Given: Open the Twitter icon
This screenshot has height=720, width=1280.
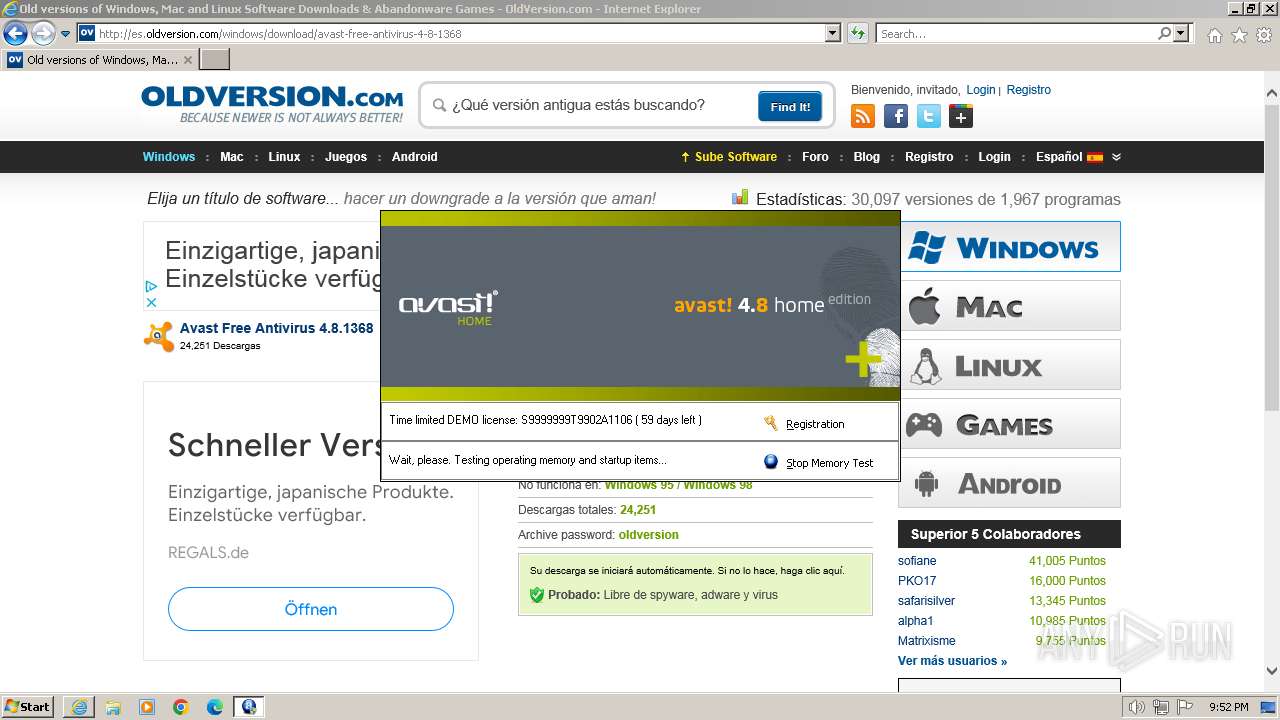Looking at the screenshot, I should click(929, 117).
